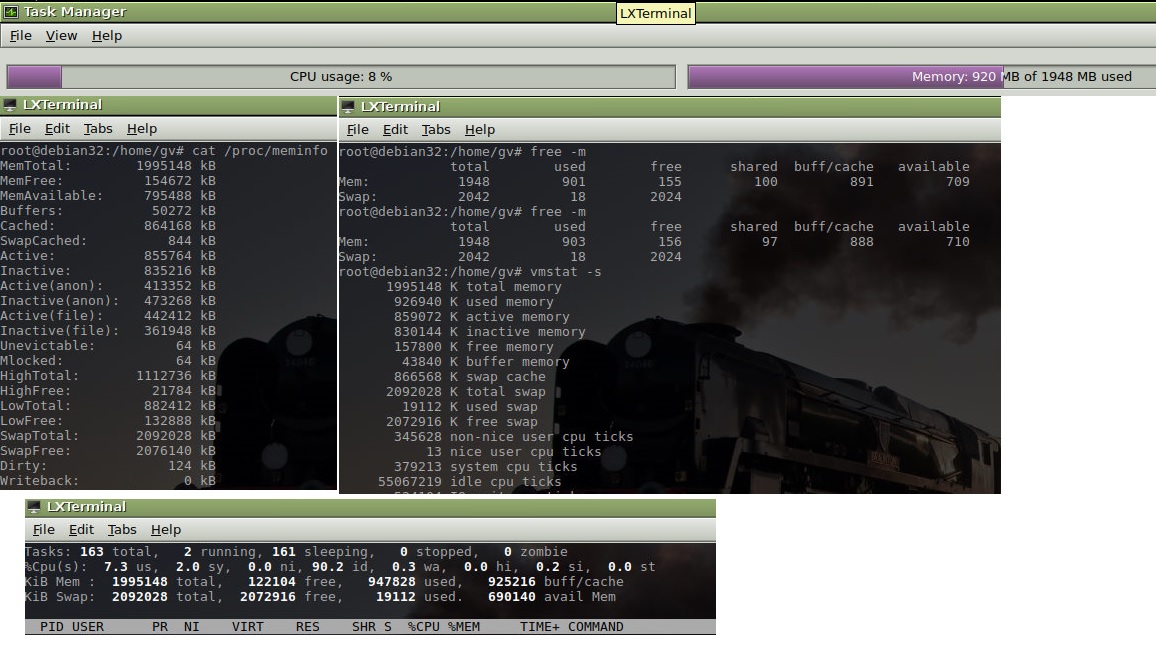The width and height of the screenshot is (1156, 648).
Task: Click the CPU usage progress bar
Action: (x=341, y=76)
